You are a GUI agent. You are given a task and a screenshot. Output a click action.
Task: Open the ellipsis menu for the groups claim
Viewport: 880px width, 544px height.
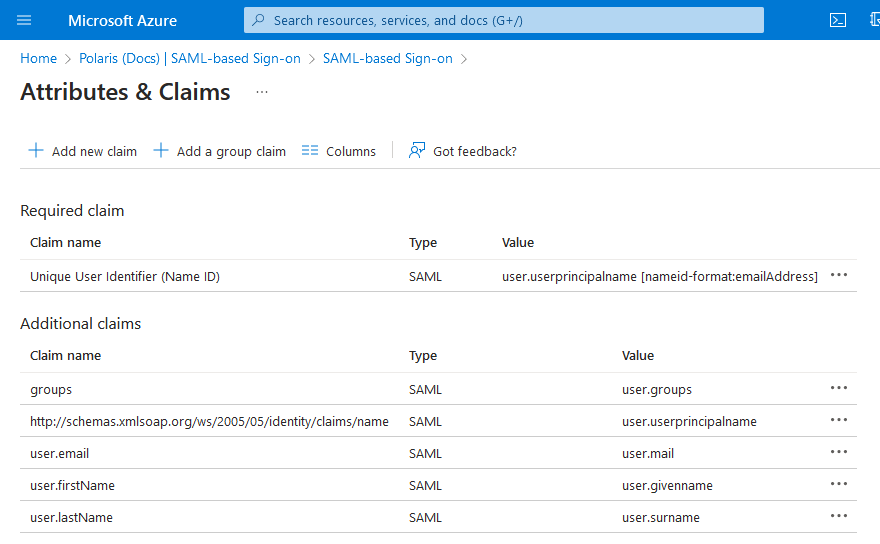point(839,389)
